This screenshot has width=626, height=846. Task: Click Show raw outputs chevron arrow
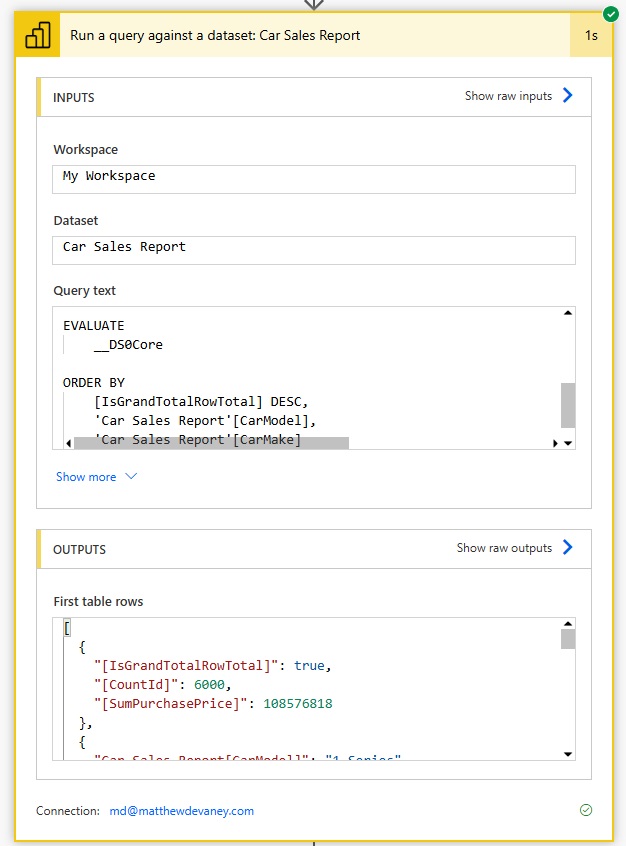pos(567,548)
